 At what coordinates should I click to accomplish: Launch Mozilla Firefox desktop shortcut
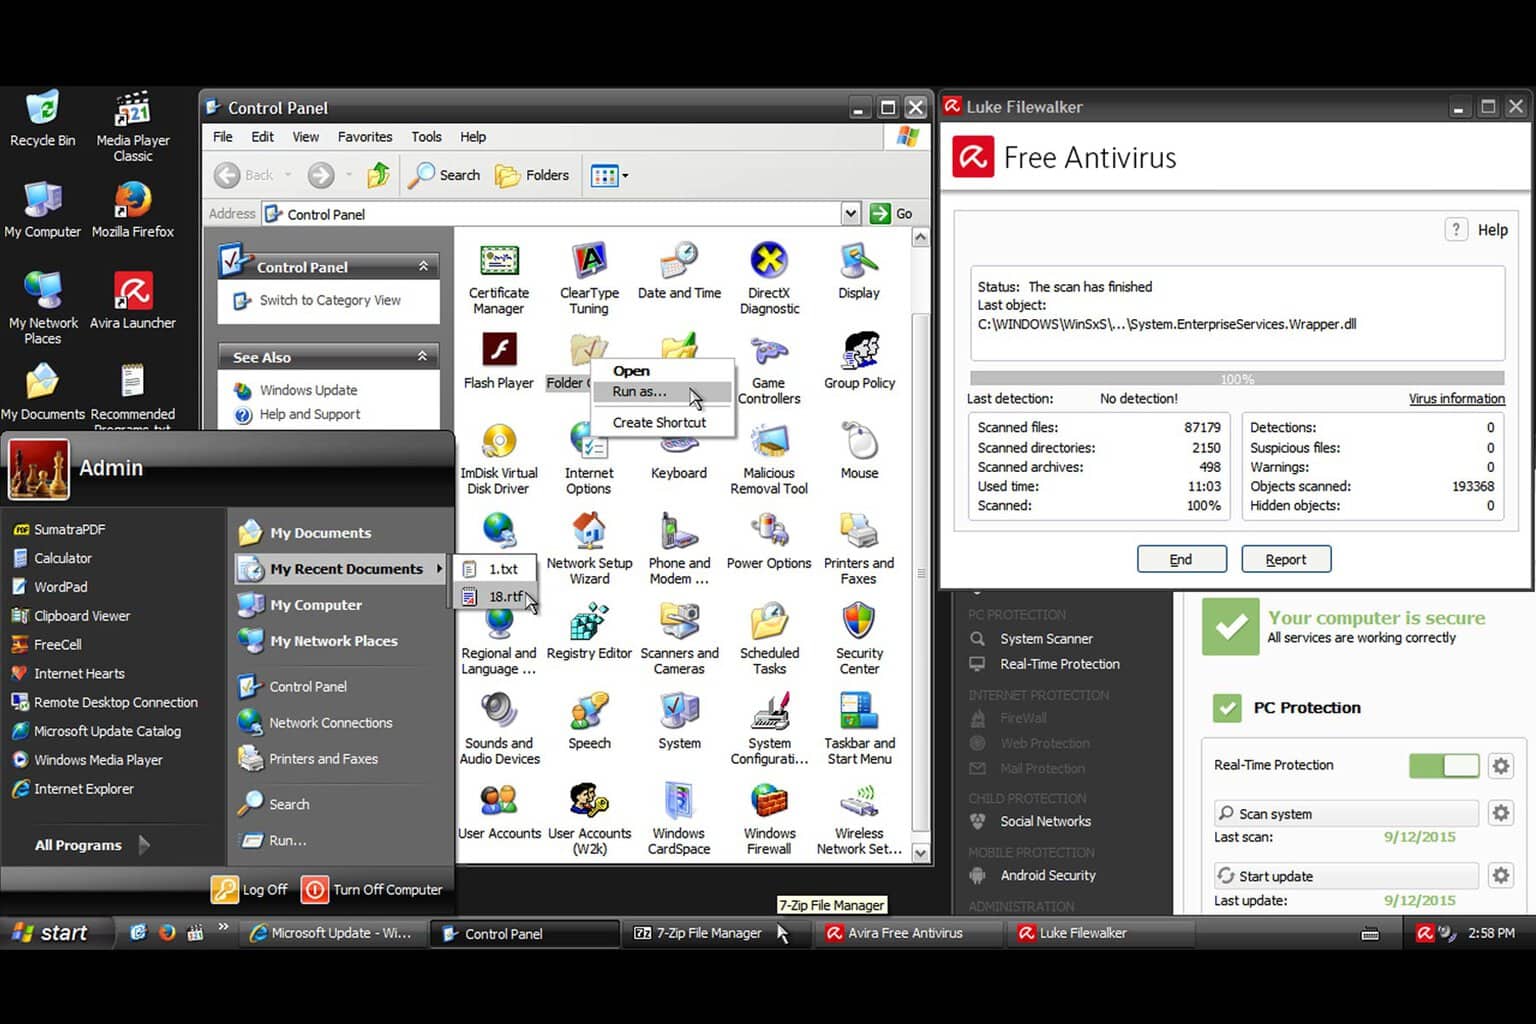[133, 210]
